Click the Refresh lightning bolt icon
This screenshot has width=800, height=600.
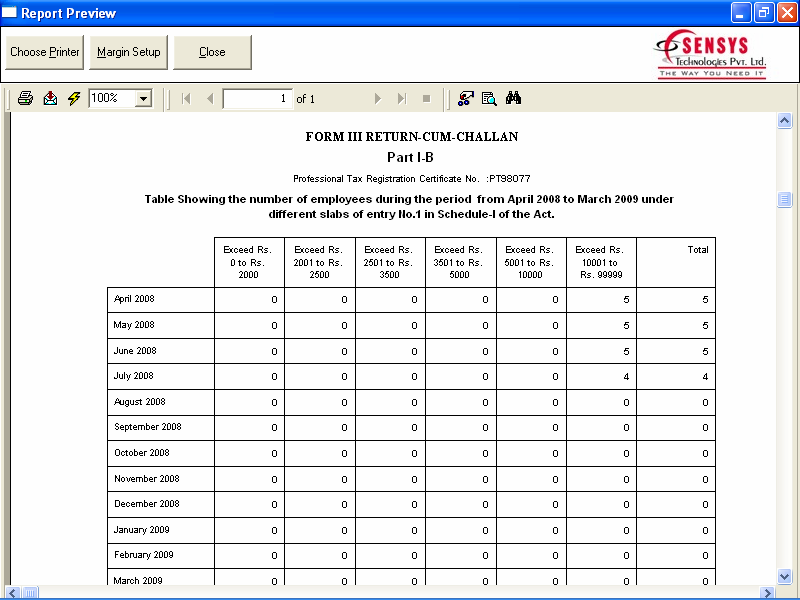[x=74, y=98]
